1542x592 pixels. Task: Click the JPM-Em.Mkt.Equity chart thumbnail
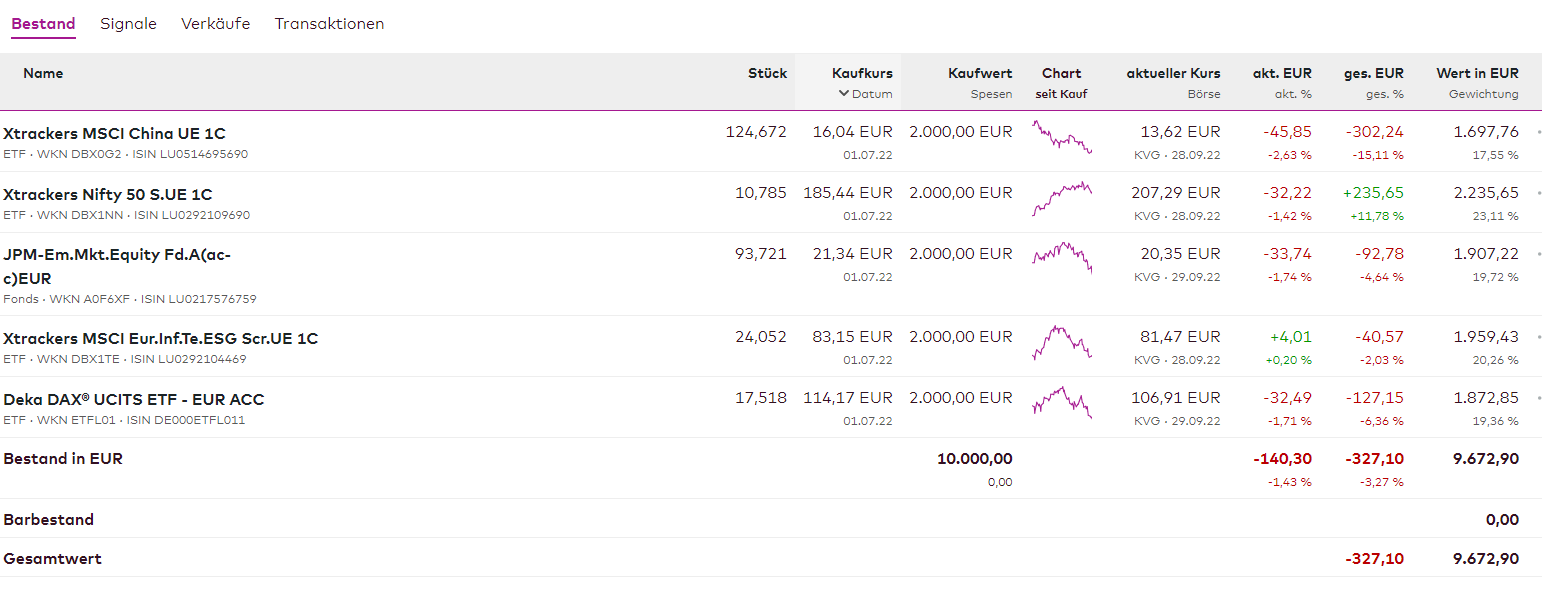1061,257
